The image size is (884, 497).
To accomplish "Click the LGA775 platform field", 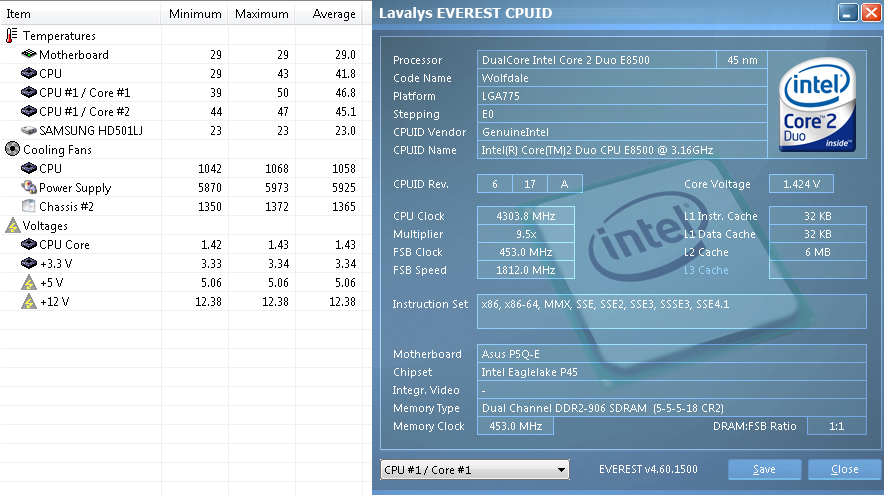I will tap(622, 96).
